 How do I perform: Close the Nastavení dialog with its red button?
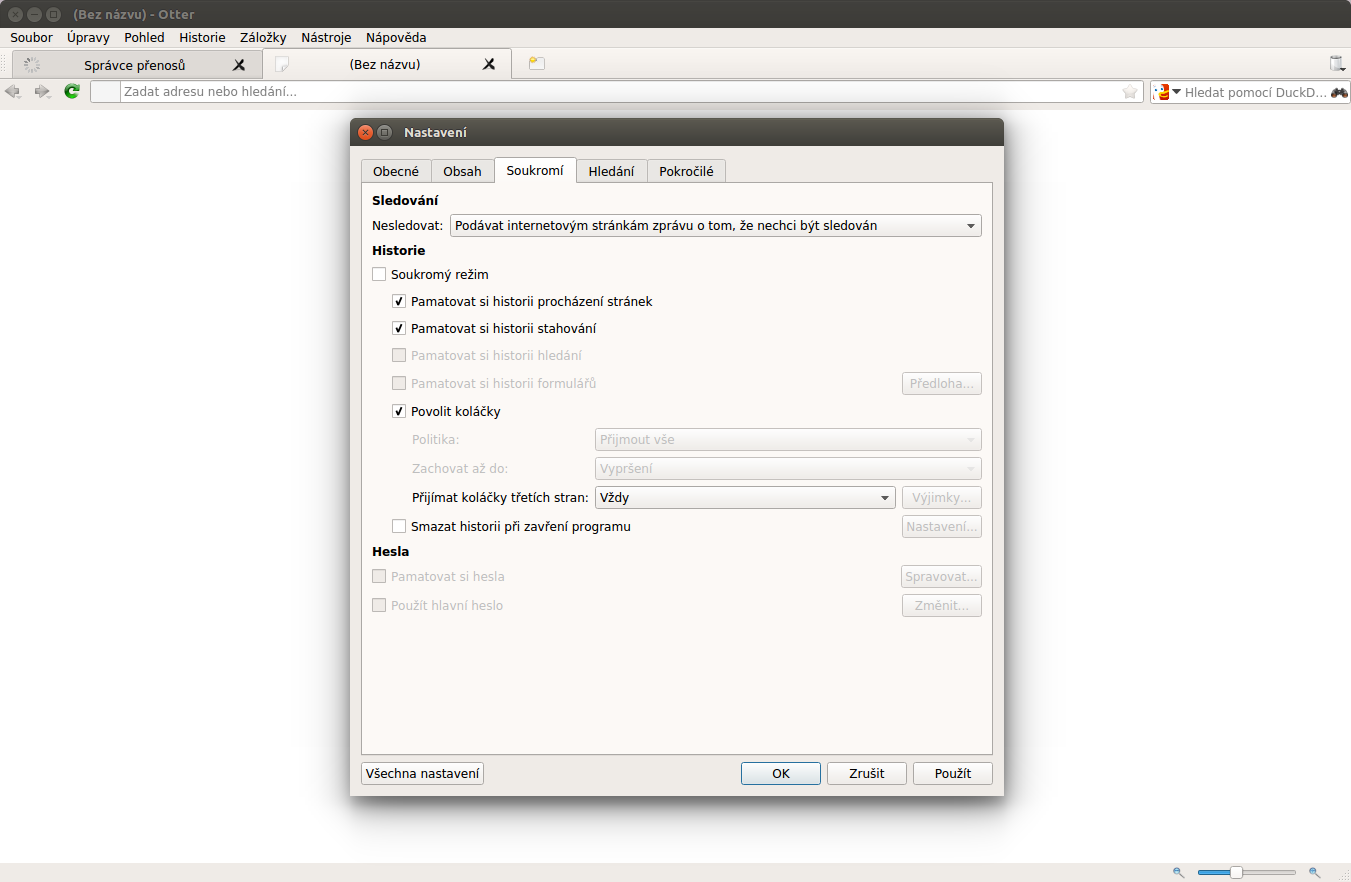(365, 132)
